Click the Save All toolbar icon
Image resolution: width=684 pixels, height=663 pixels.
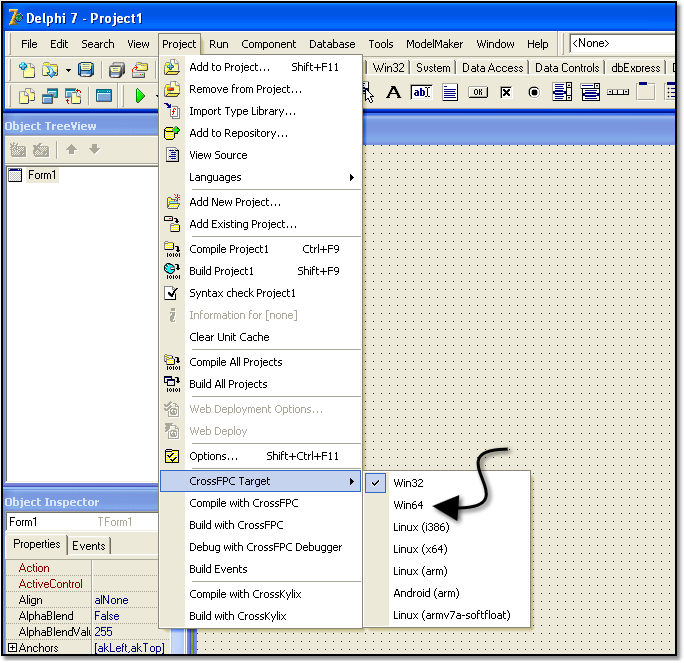click(117, 70)
